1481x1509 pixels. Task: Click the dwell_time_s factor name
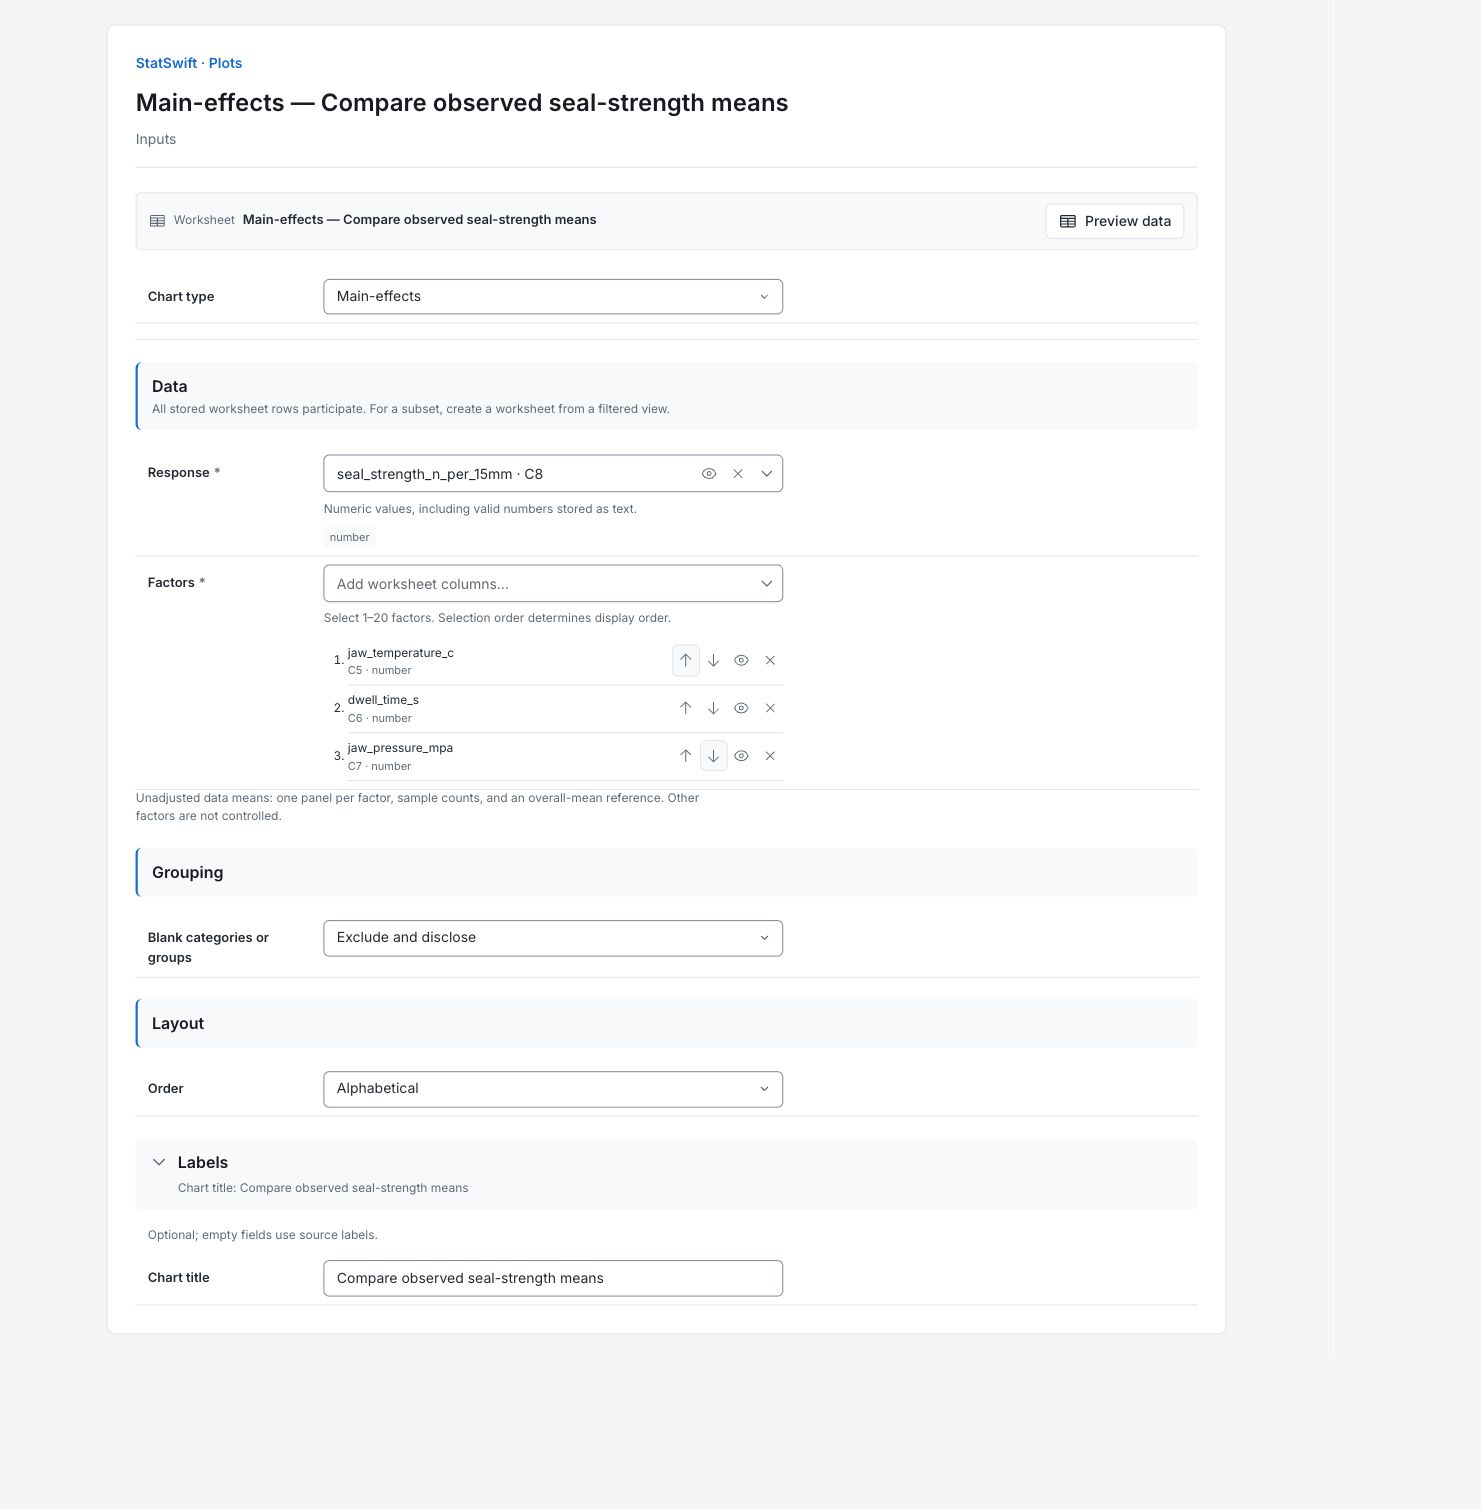coord(383,700)
